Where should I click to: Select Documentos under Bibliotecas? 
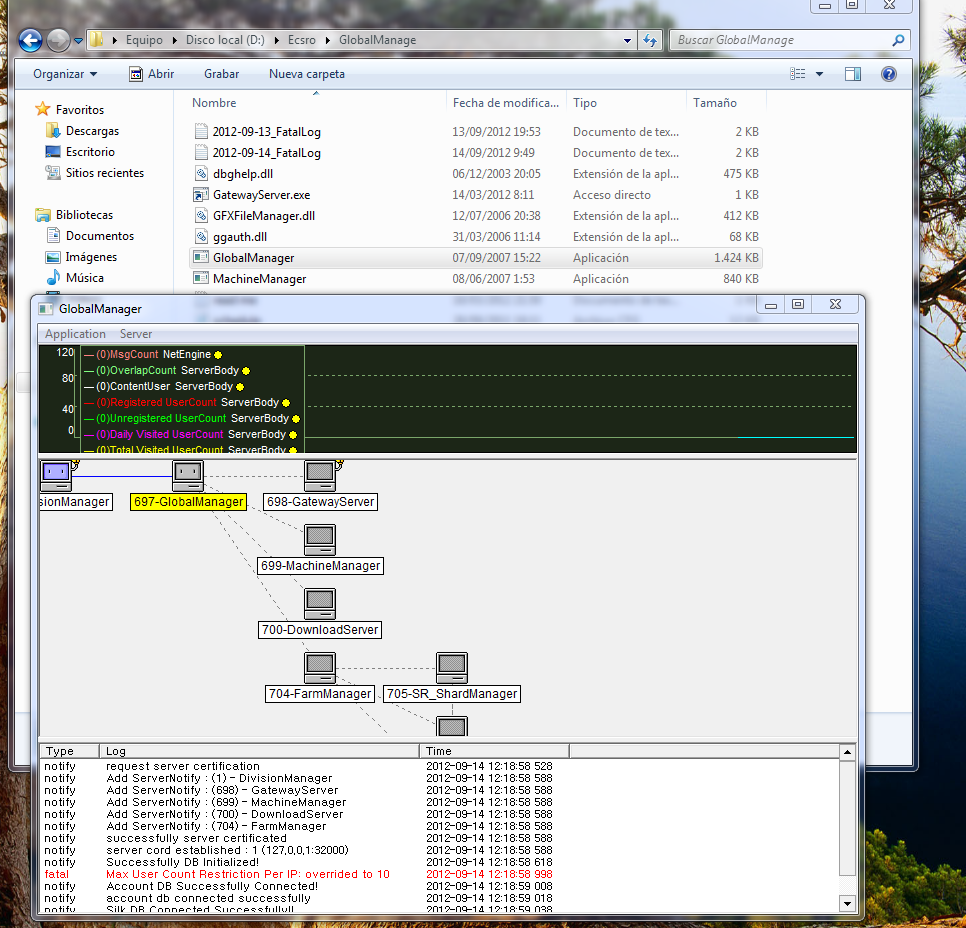(x=91, y=235)
